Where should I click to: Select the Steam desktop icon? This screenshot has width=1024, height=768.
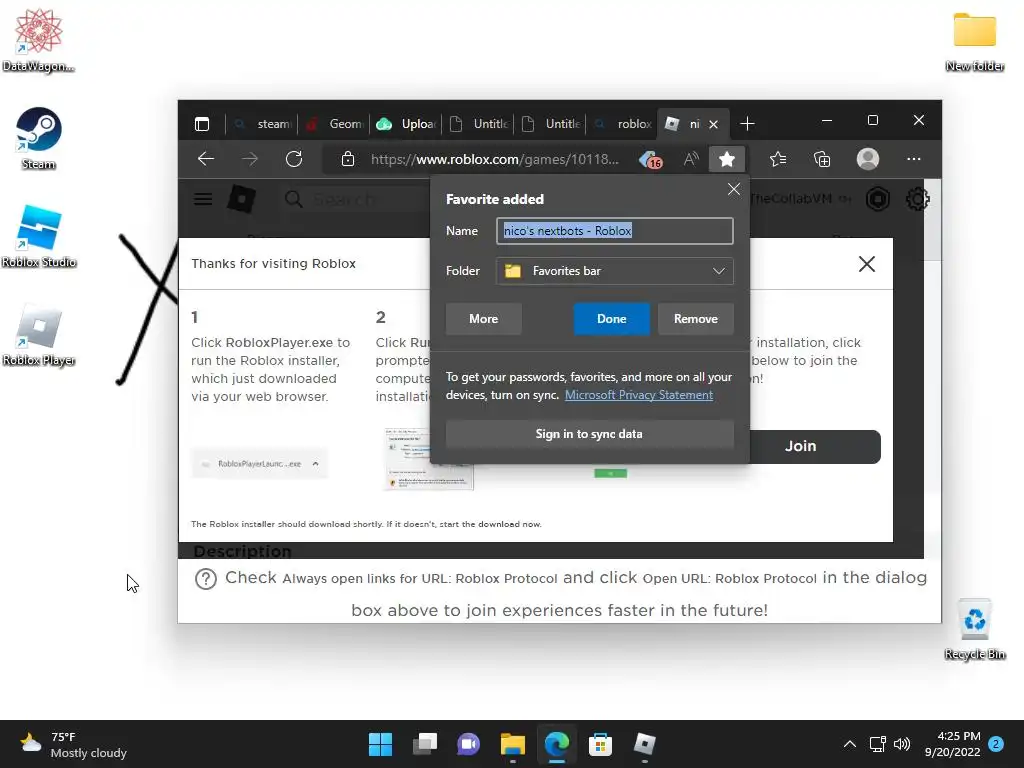pos(38,138)
